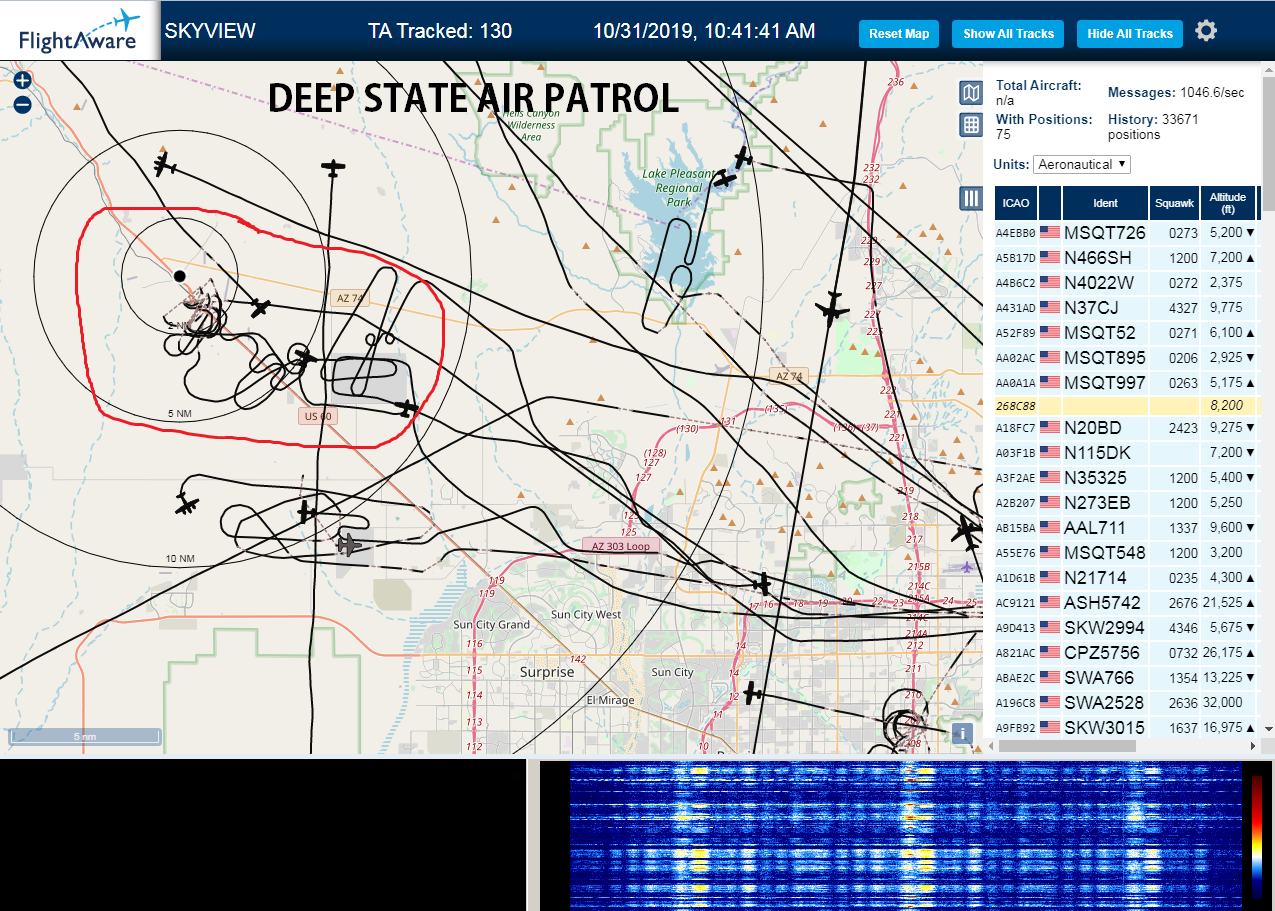Image resolution: width=1275 pixels, height=911 pixels.
Task: Click squawk 4327 in N37CJ row
Action: (x=1182, y=307)
